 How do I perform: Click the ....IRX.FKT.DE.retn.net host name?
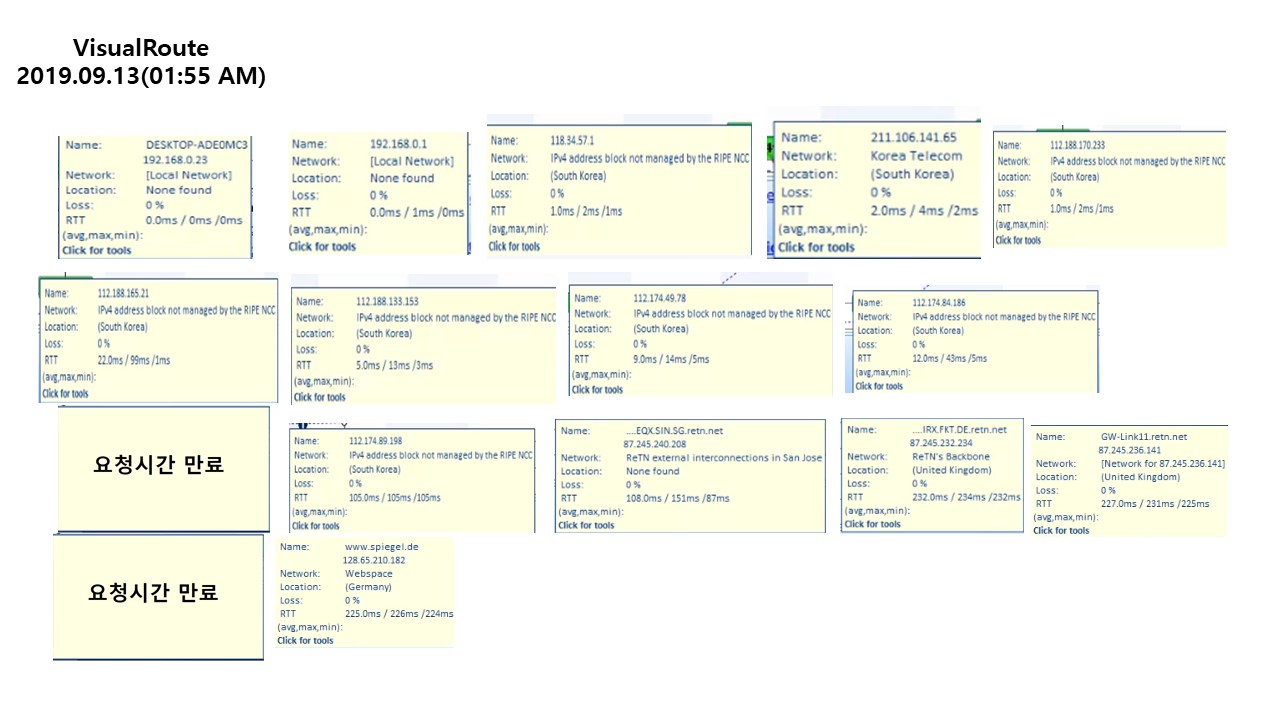tap(960, 430)
